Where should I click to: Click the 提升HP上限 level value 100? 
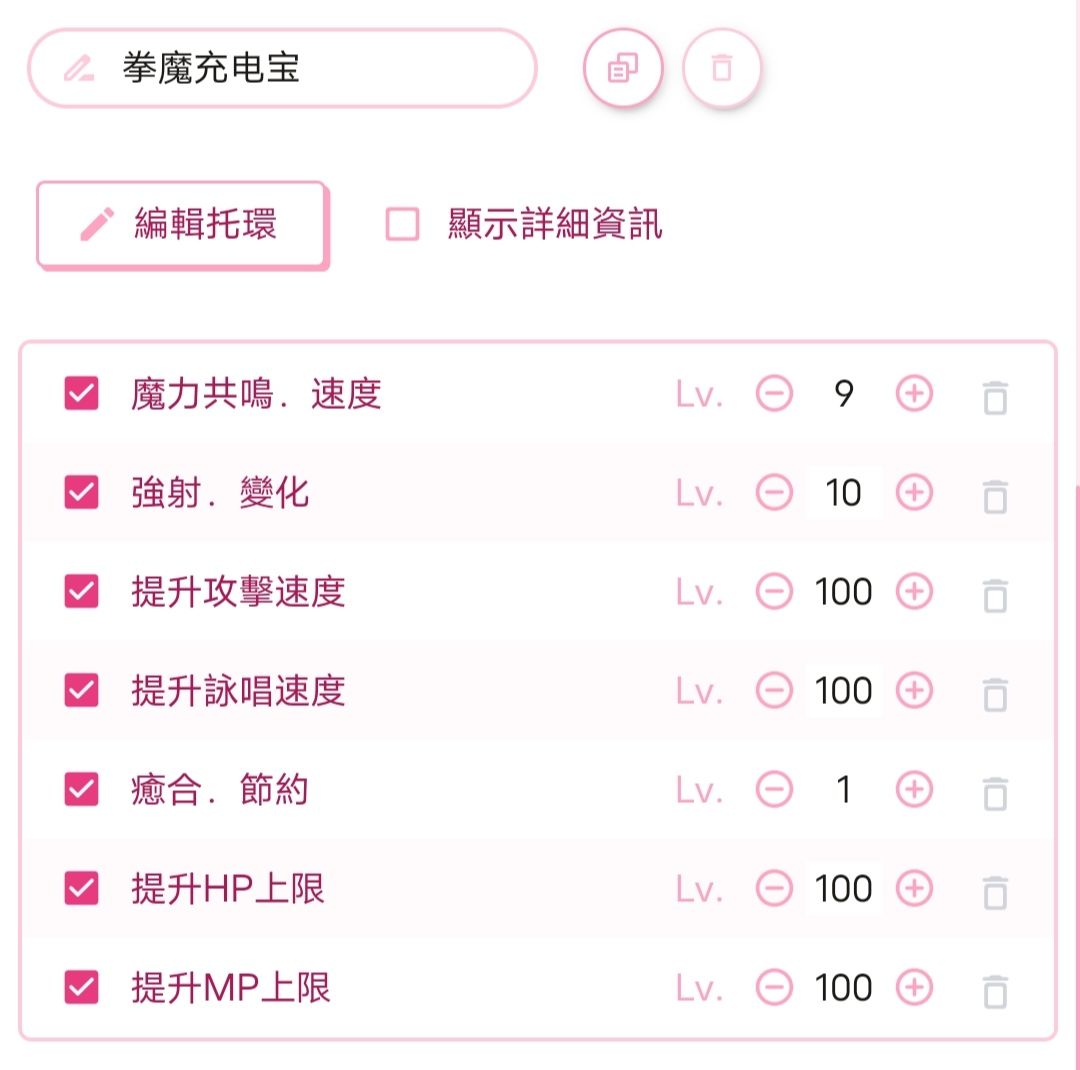[843, 888]
